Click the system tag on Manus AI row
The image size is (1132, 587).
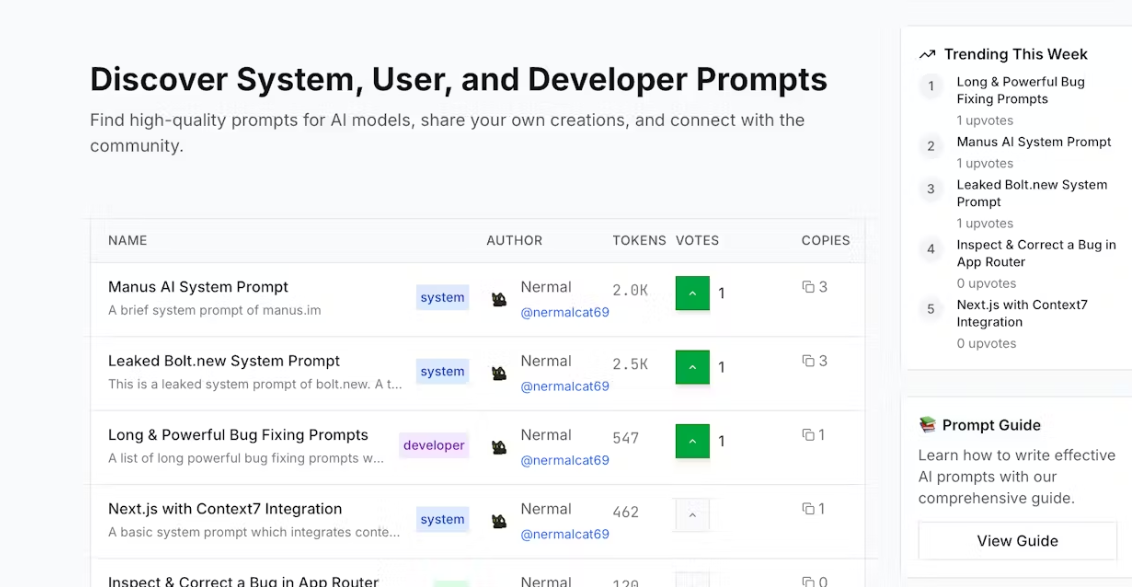click(443, 297)
